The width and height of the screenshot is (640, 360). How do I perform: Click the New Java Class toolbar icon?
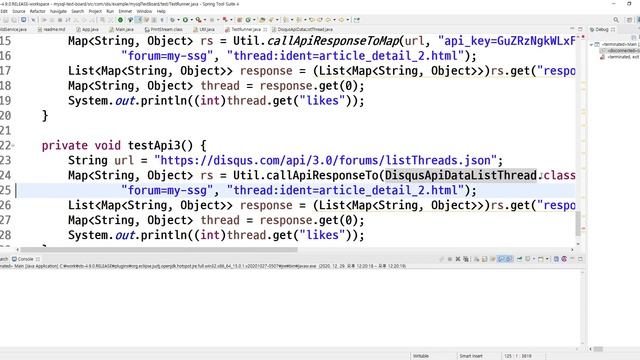point(248,20)
